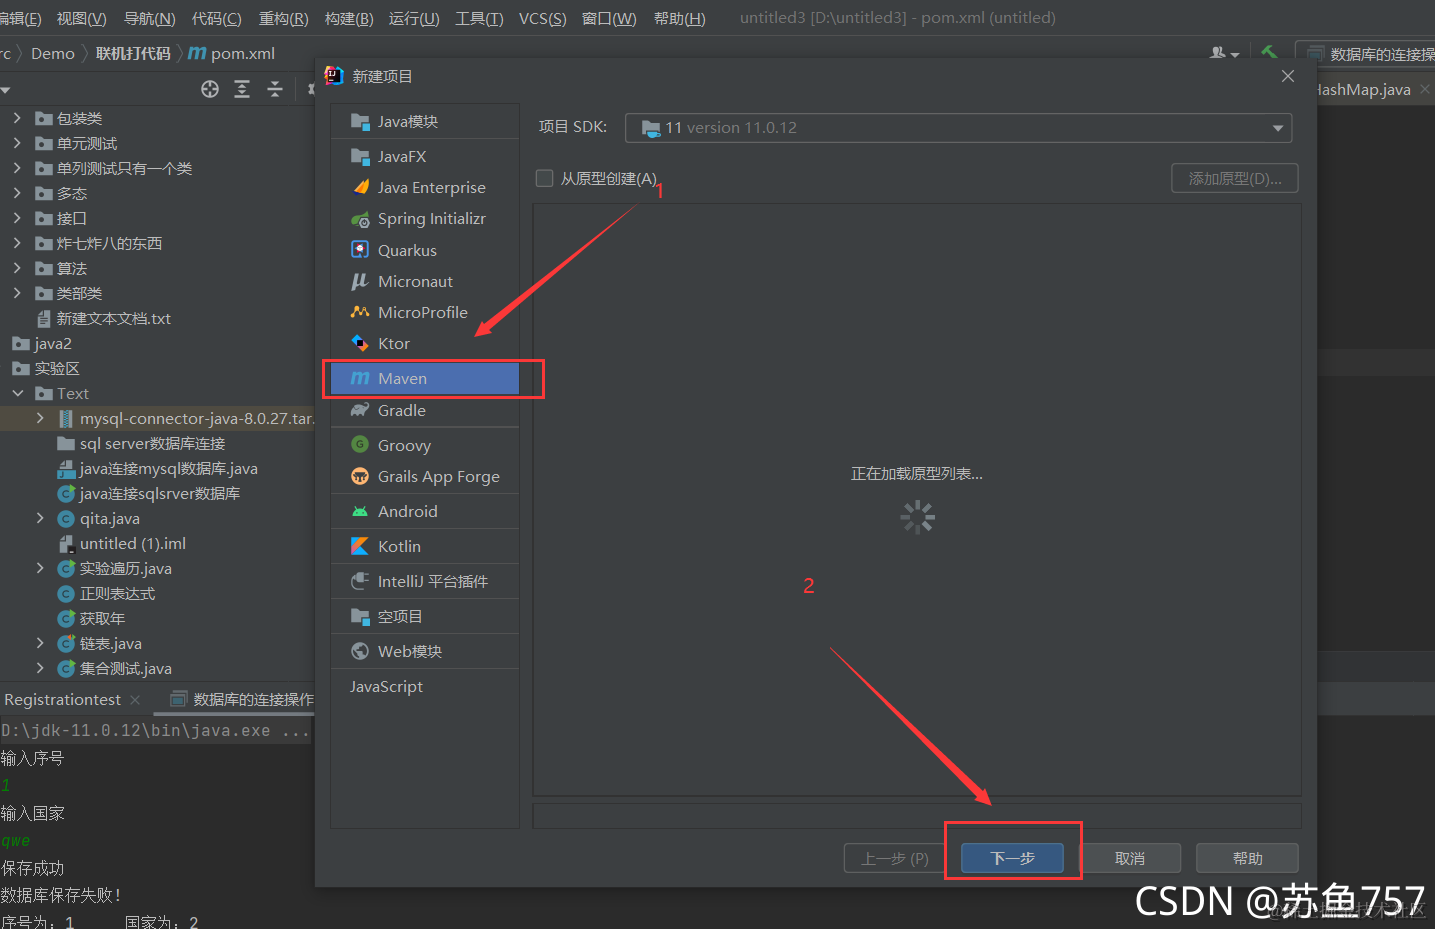
Task: Click collapse all icon in project toolbar
Action: [275, 89]
